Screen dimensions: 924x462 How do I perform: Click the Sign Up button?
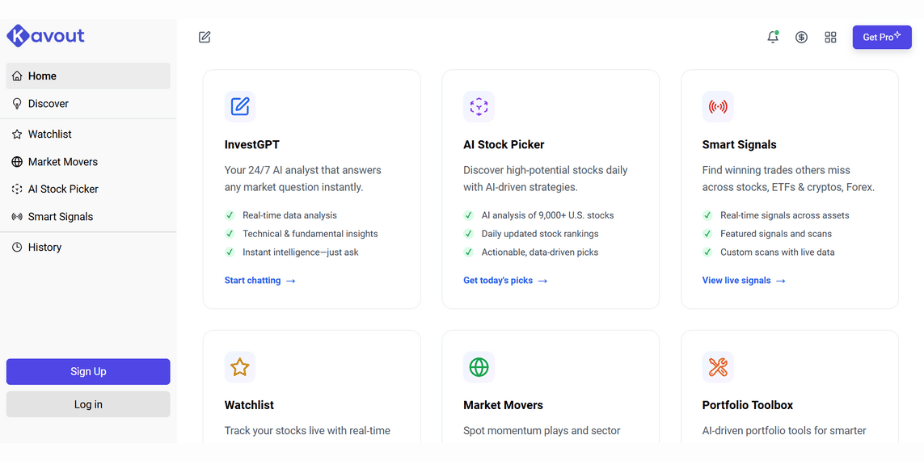pos(88,372)
